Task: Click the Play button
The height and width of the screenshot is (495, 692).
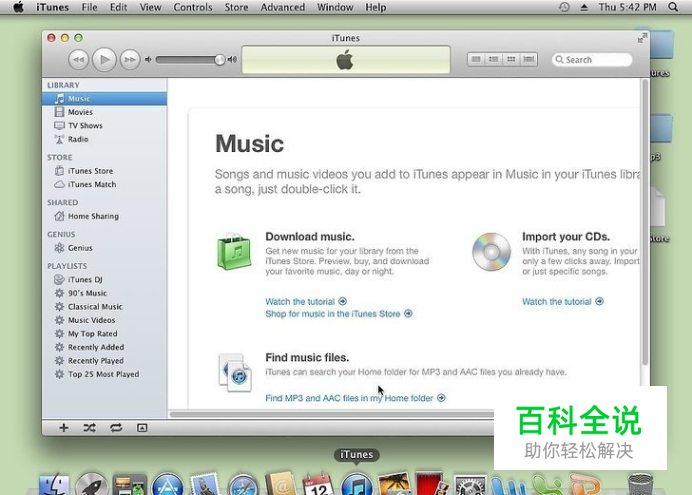Action: (x=104, y=60)
